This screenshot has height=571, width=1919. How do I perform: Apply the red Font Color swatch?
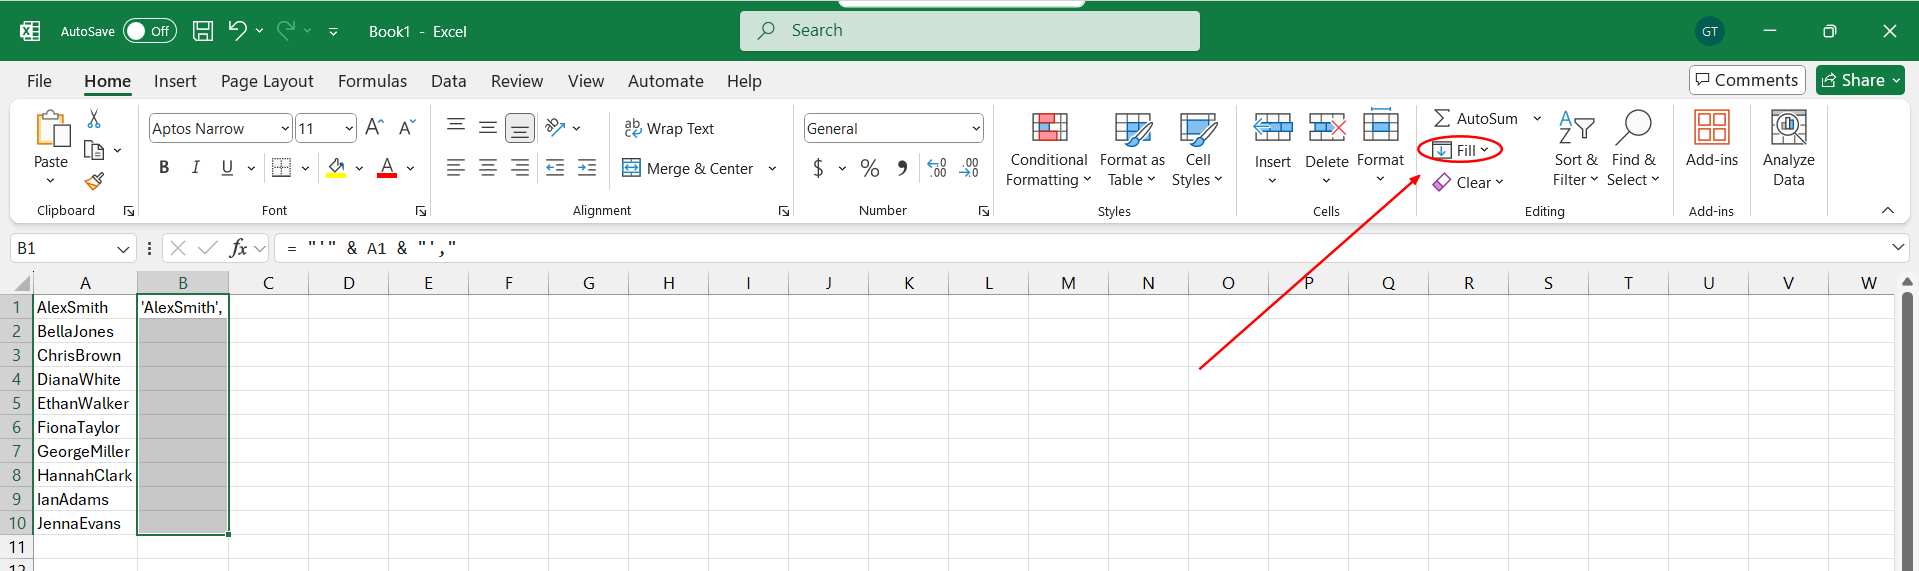(x=387, y=167)
